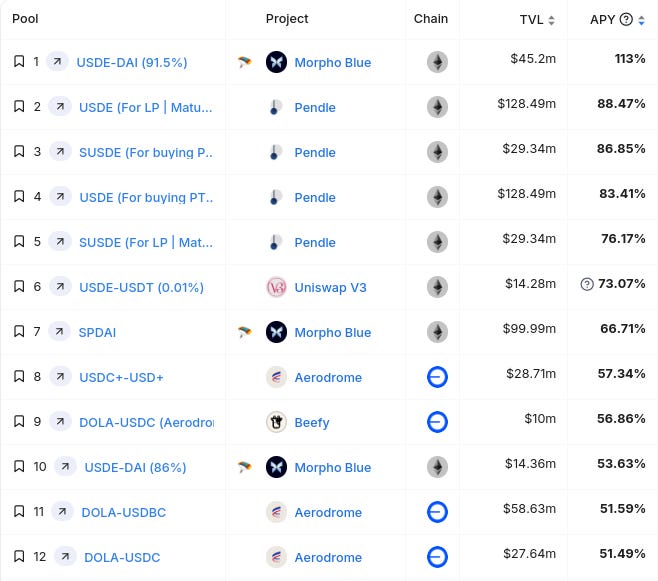The image size is (658, 581).
Task: Sort table by APY column arrows
Action: tap(641, 20)
